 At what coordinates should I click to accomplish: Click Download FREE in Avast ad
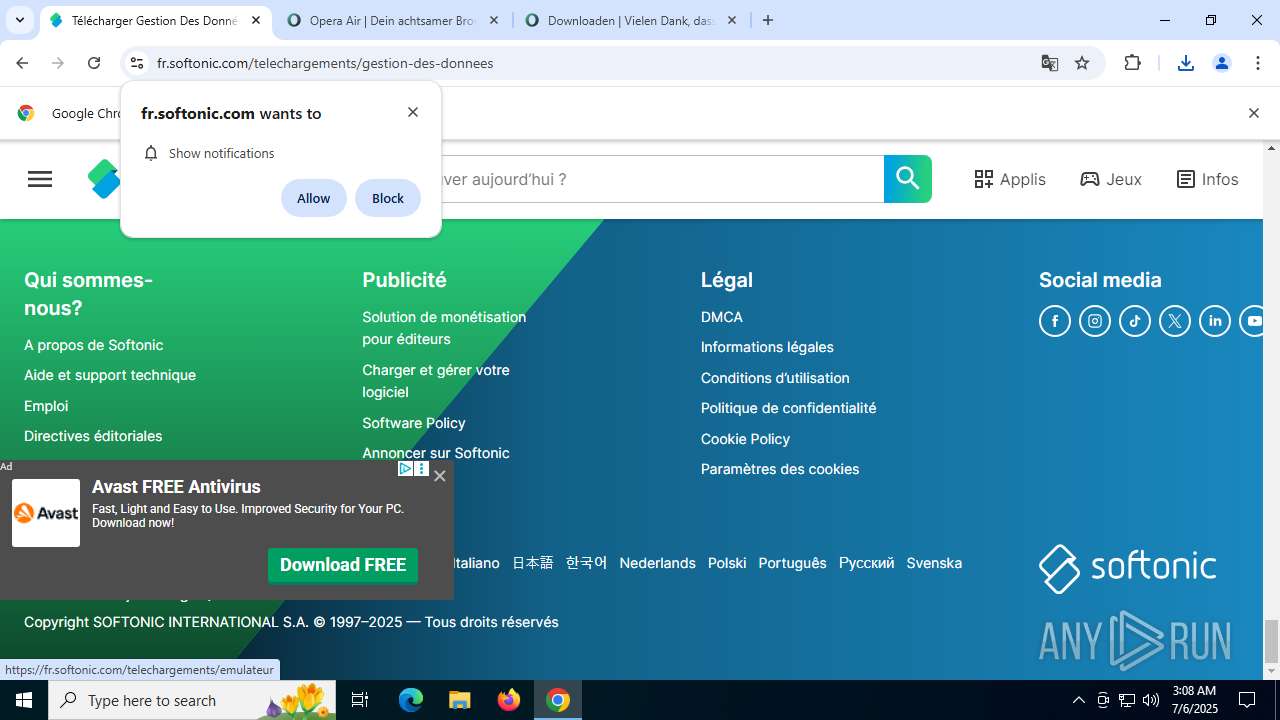(x=343, y=565)
